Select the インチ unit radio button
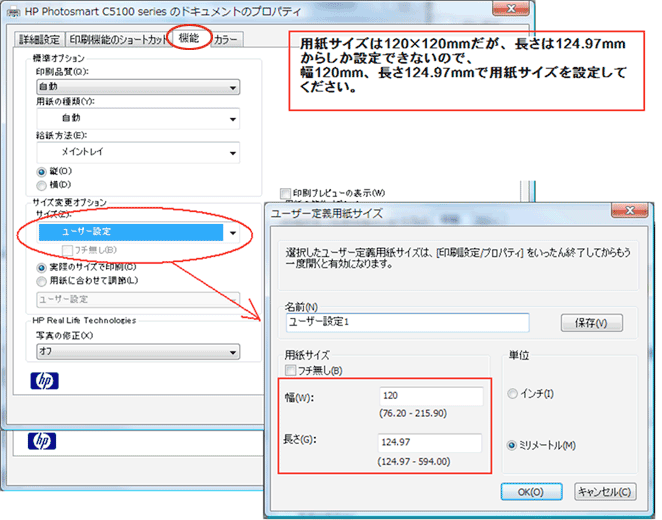 [512, 394]
